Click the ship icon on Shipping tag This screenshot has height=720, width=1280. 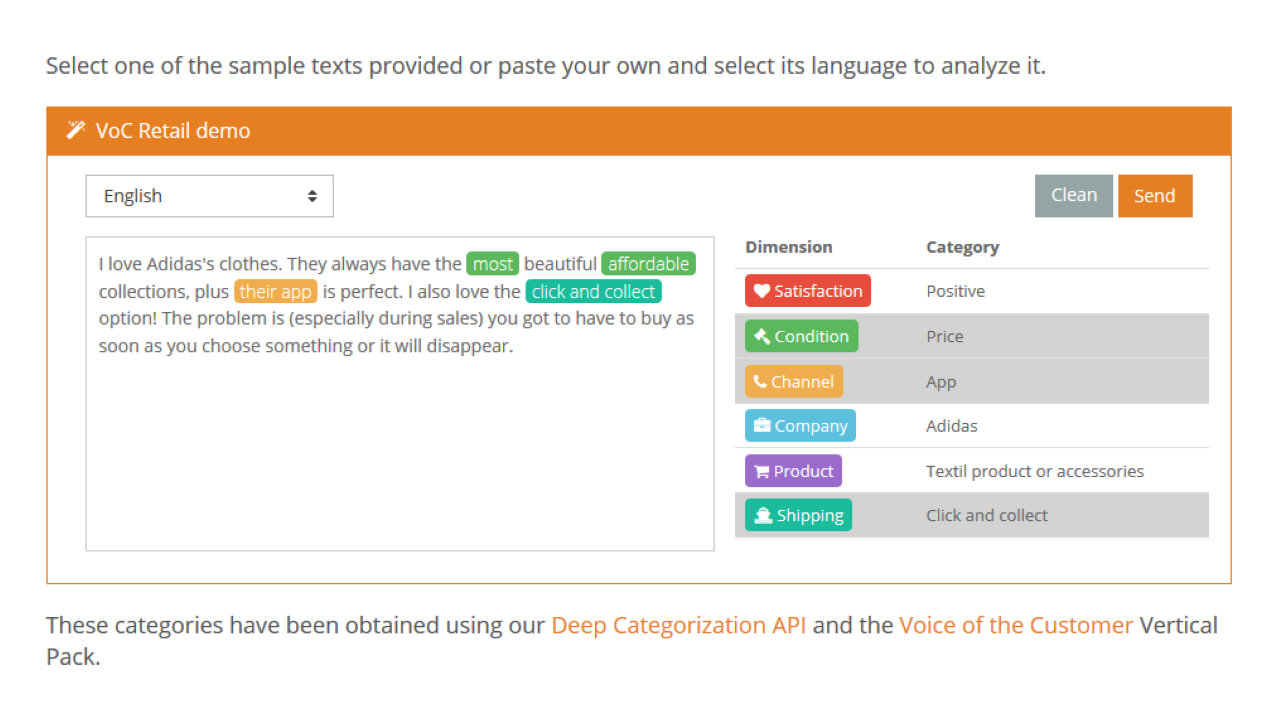point(763,516)
